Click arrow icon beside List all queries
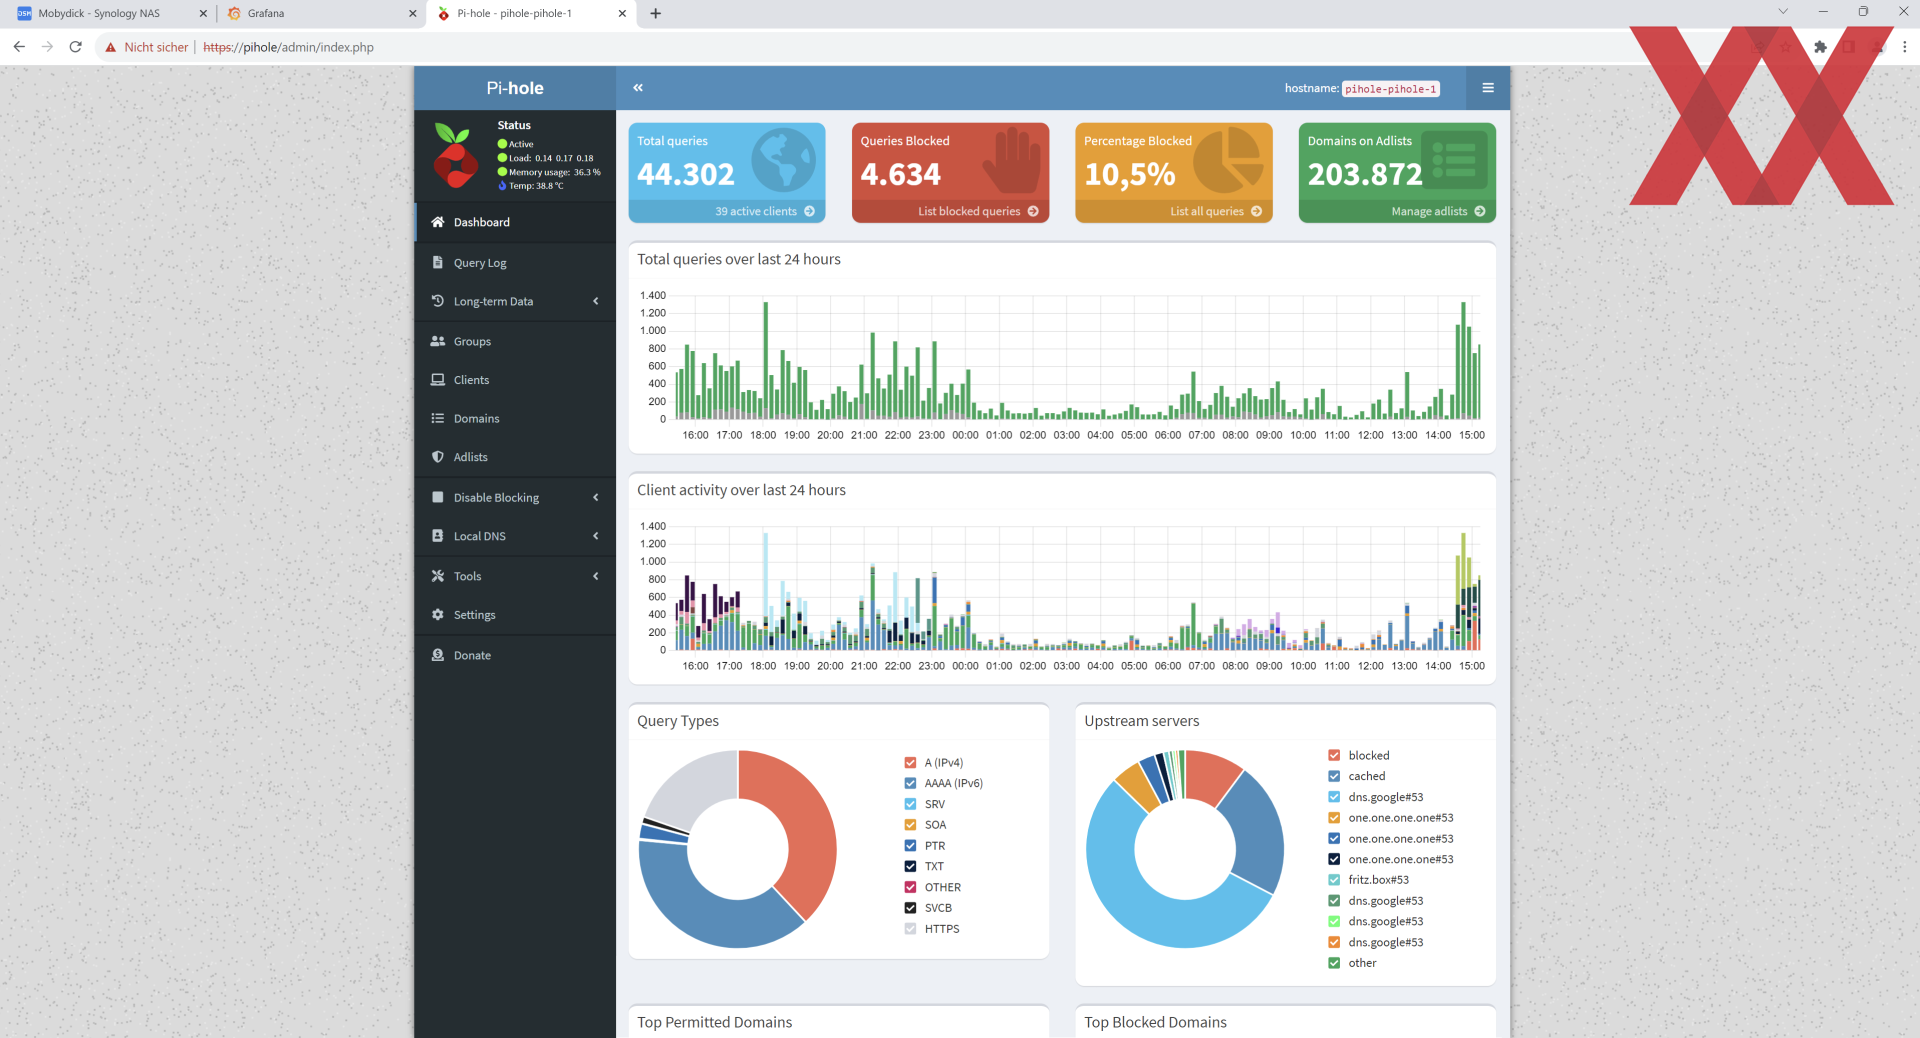 [1256, 211]
